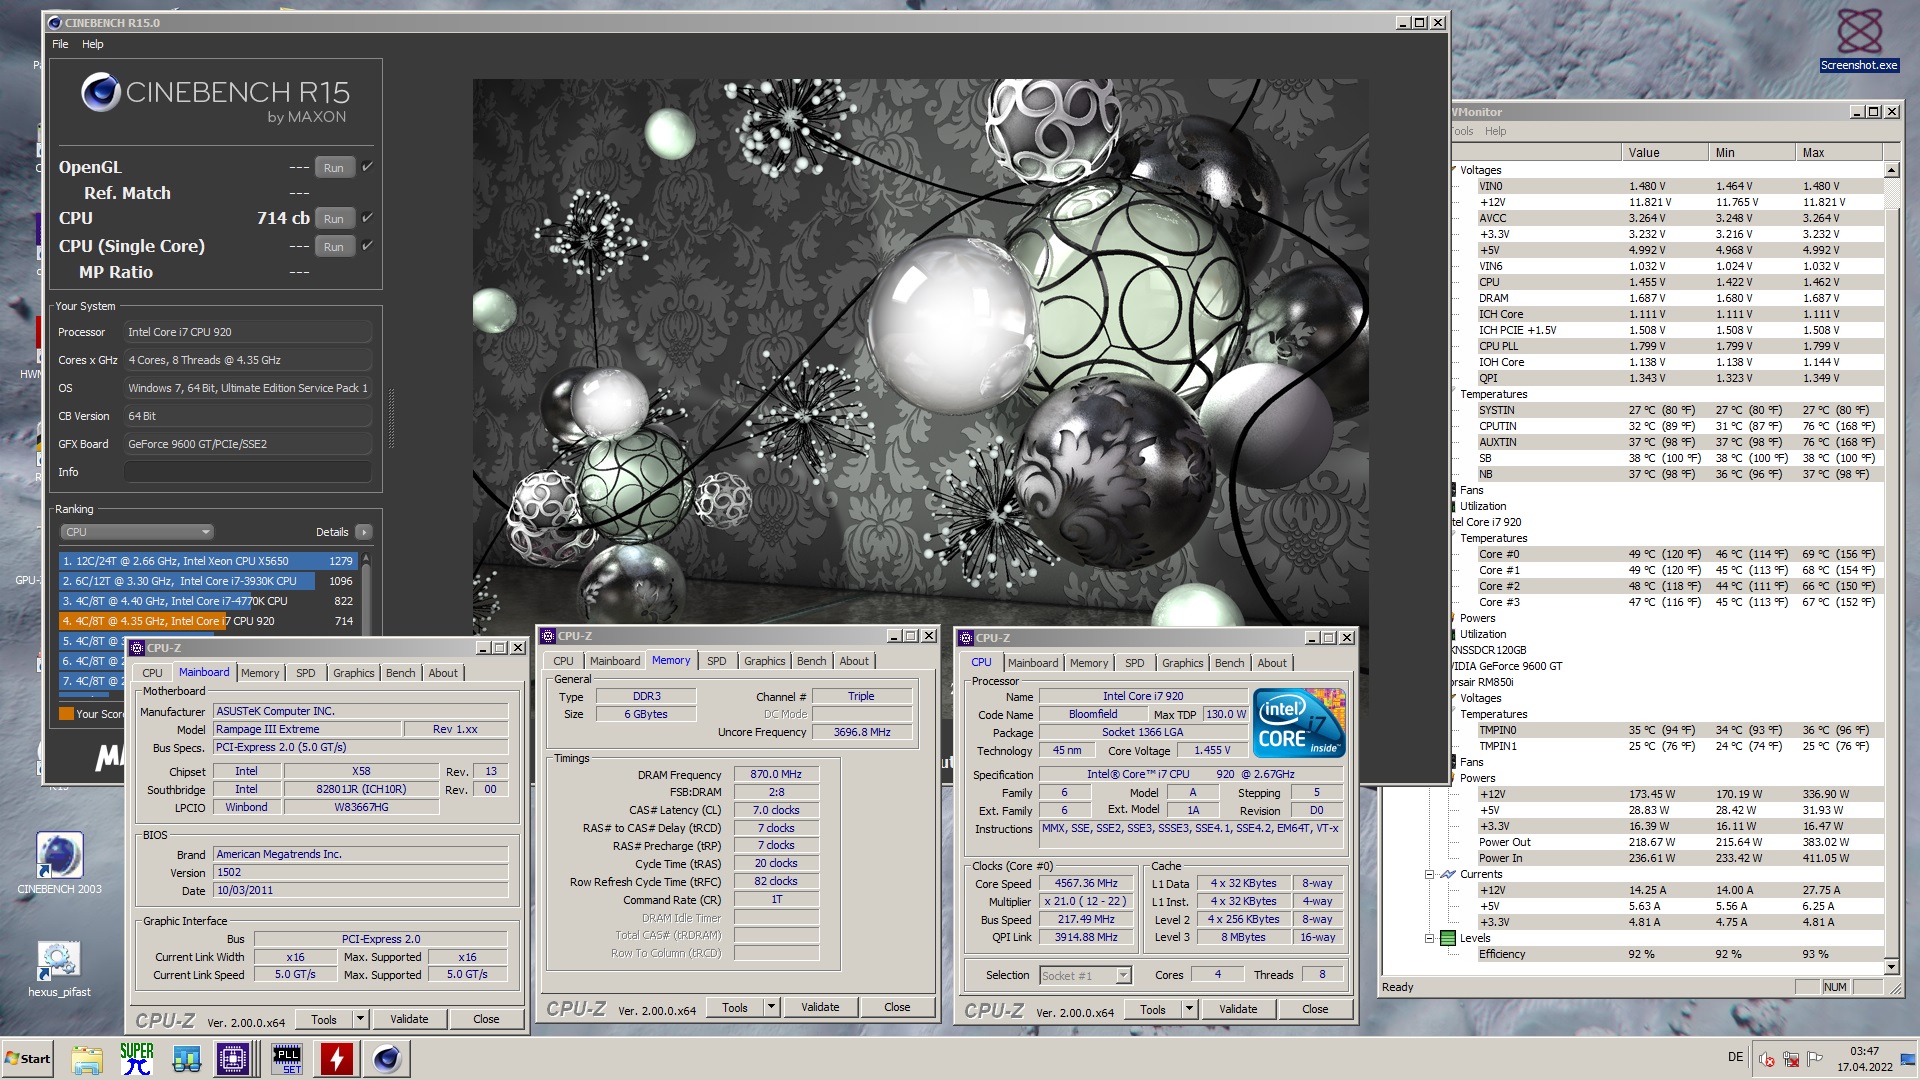Select SPD tab in the Mainboard CPU-Z window
Image resolution: width=1920 pixels, height=1080 pixels.
coord(305,673)
